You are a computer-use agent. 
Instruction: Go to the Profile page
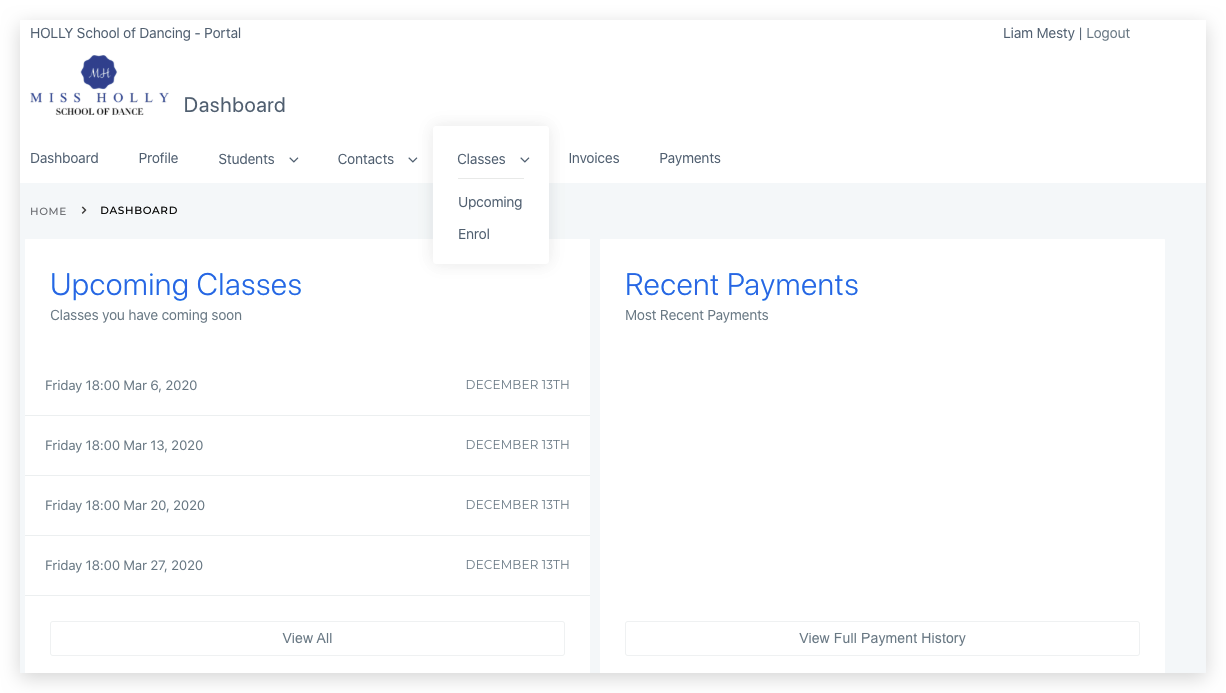click(158, 158)
